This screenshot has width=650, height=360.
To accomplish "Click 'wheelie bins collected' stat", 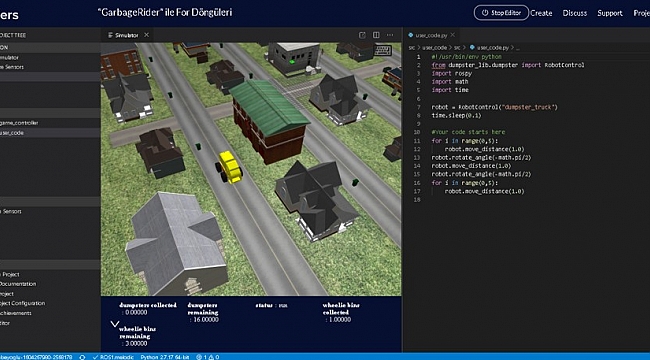I will pyautogui.click(x=341, y=312).
